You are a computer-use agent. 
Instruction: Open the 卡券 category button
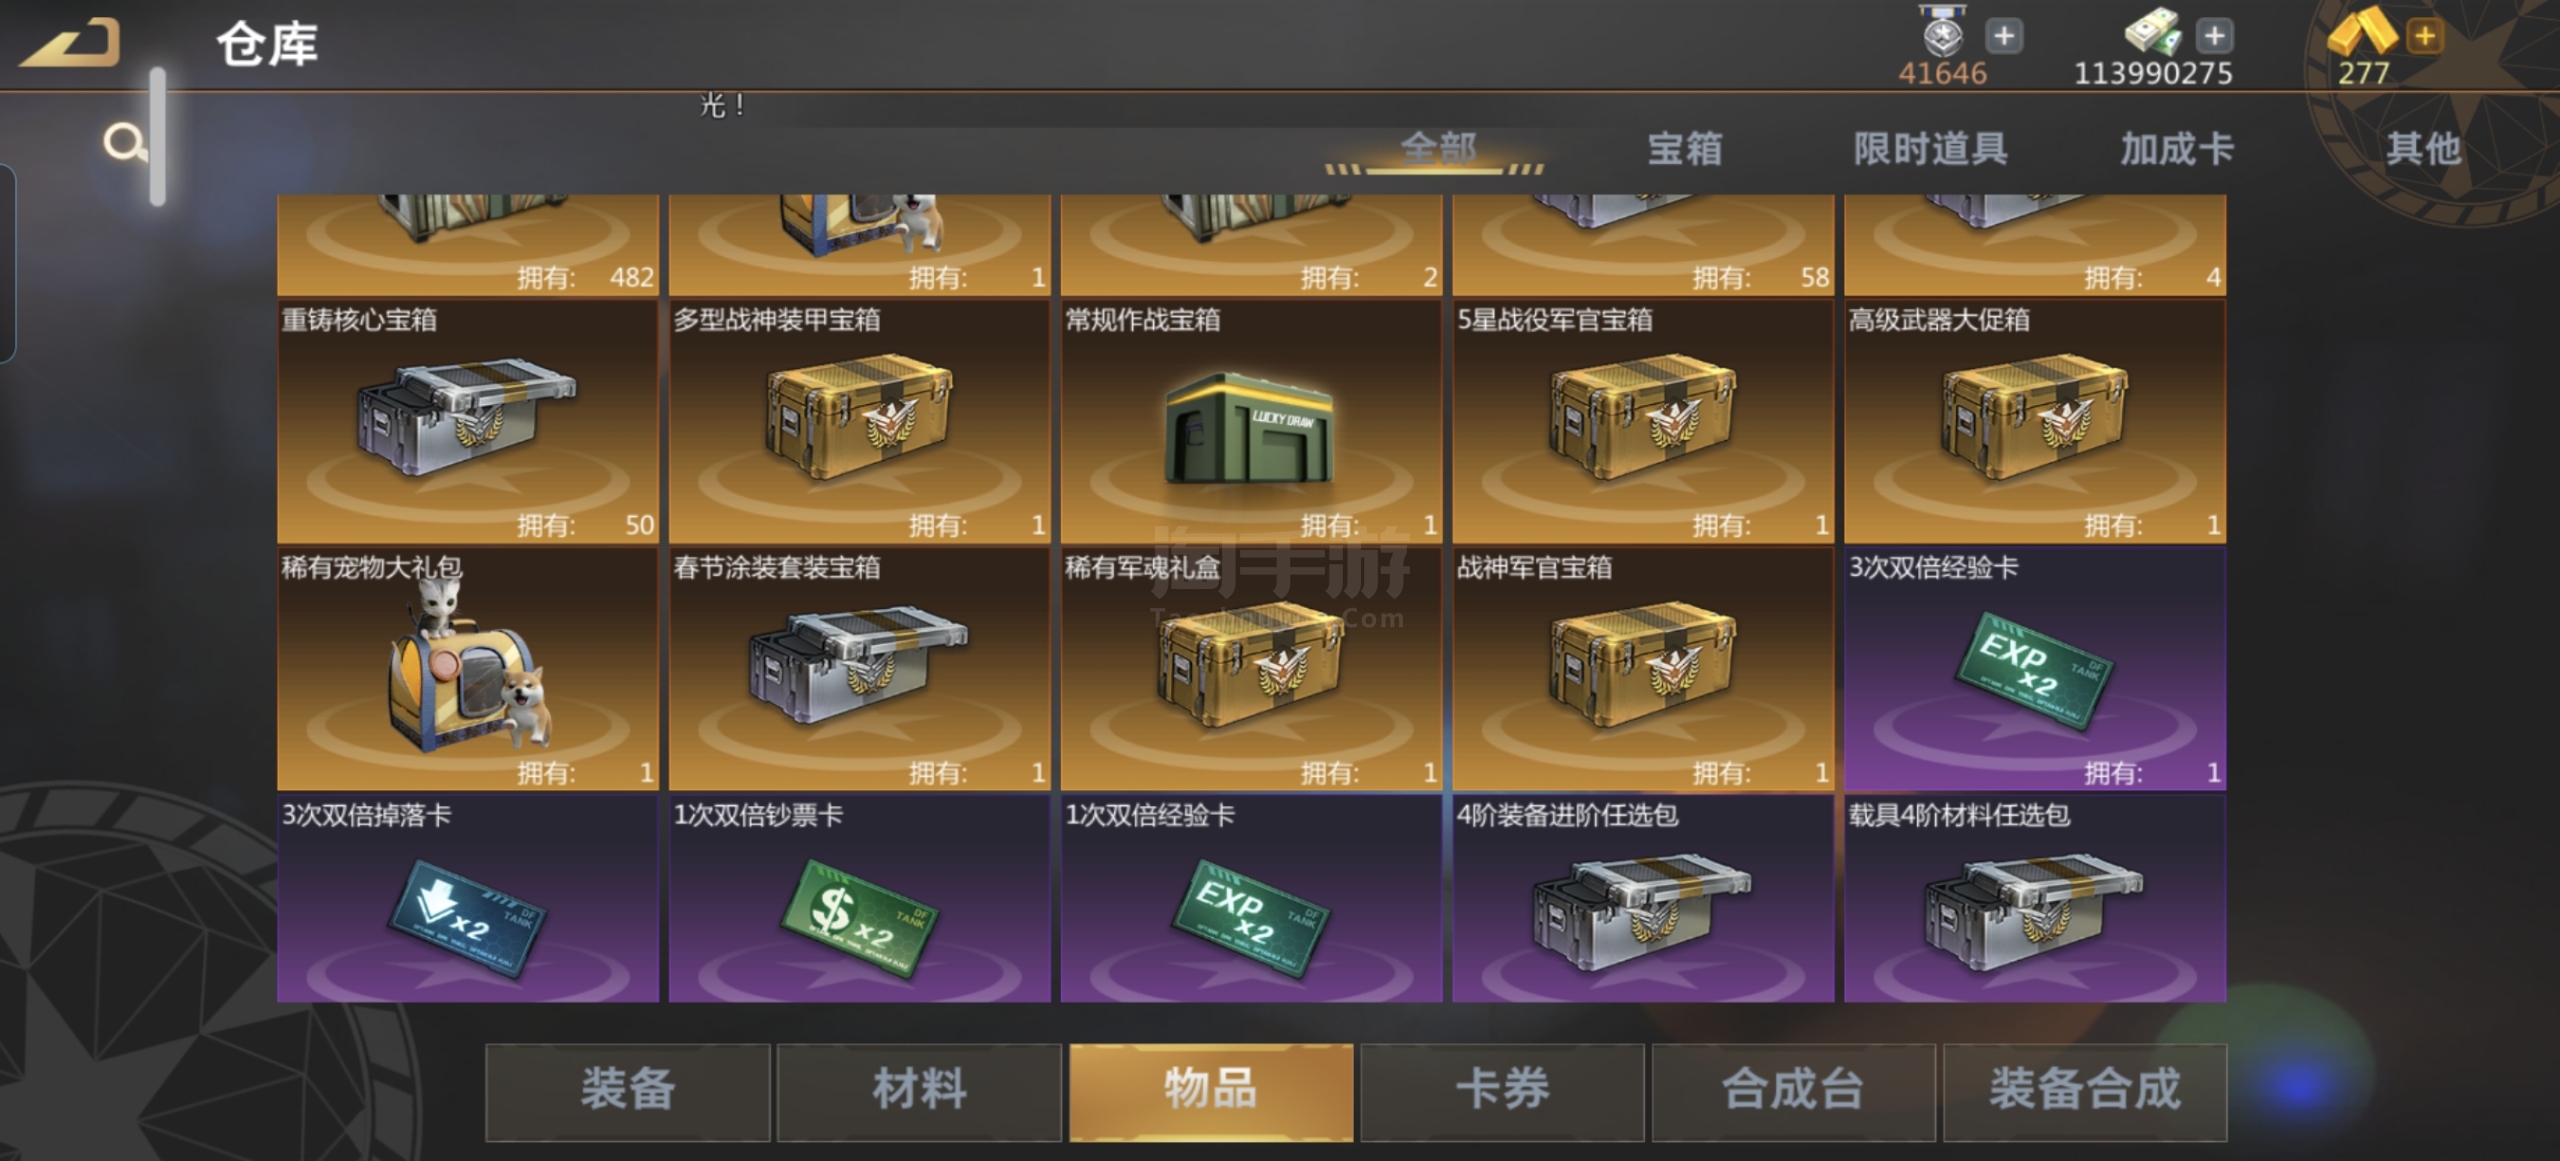click(1502, 1091)
